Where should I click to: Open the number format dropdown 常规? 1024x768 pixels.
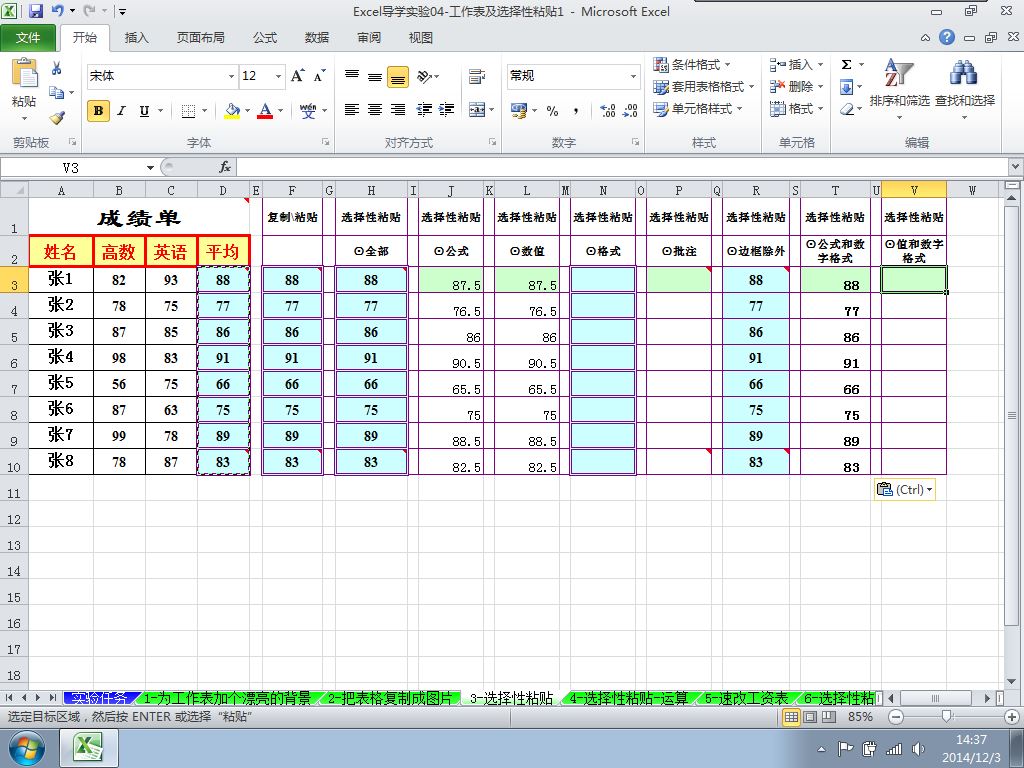633,76
